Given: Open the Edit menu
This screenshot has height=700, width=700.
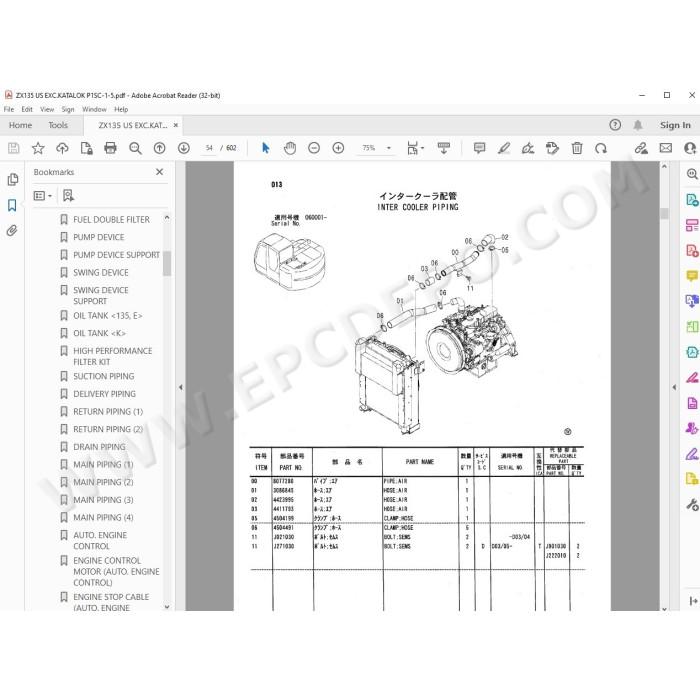Looking at the screenshot, I should pyautogui.click(x=27, y=109).
